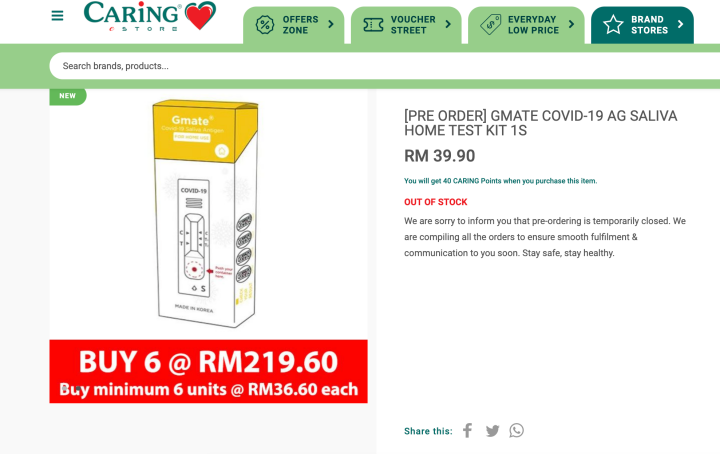This screenshot has width=720, height=454.
Task: Open the Voucher Street tab
Action: pos(406,25)
